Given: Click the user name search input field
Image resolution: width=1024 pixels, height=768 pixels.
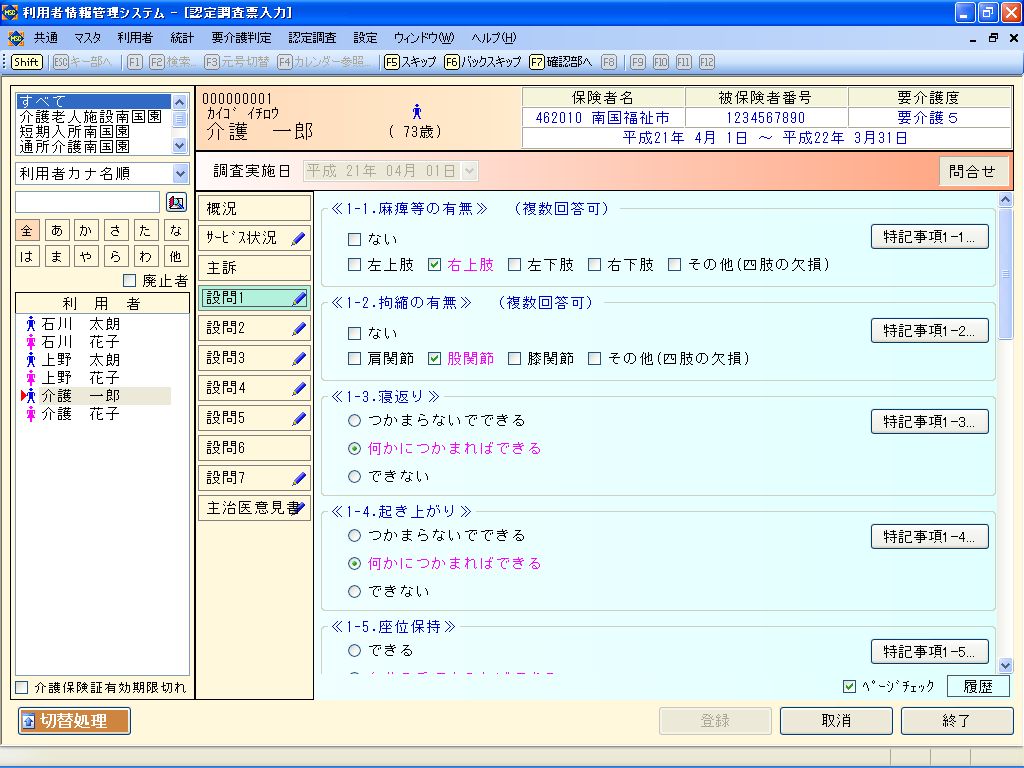Looking at the screenshot, I should coord(88,202).
